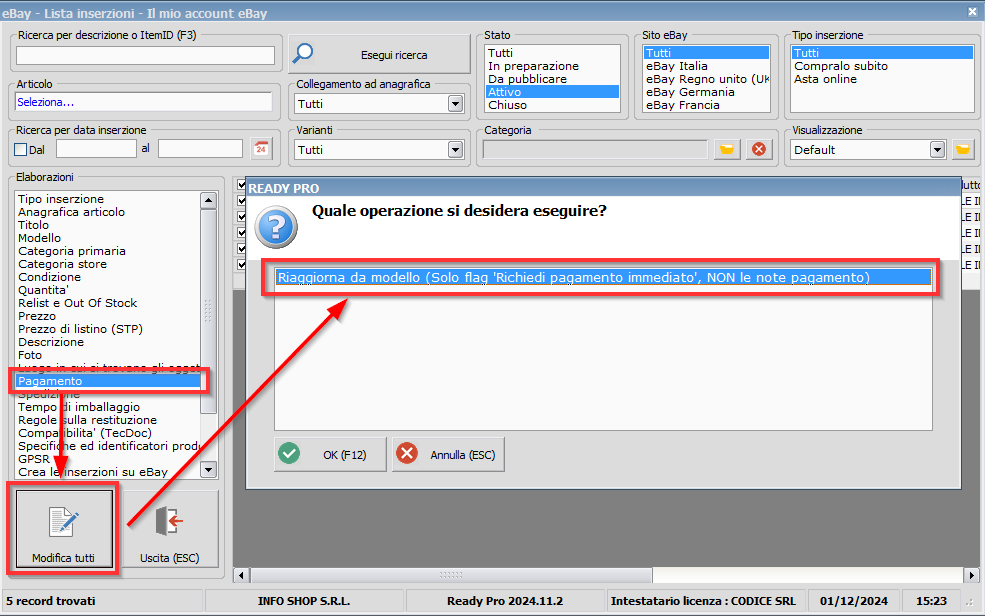Click the Modifica tutti button
The image size is (985, 616).
pos(64,529)
